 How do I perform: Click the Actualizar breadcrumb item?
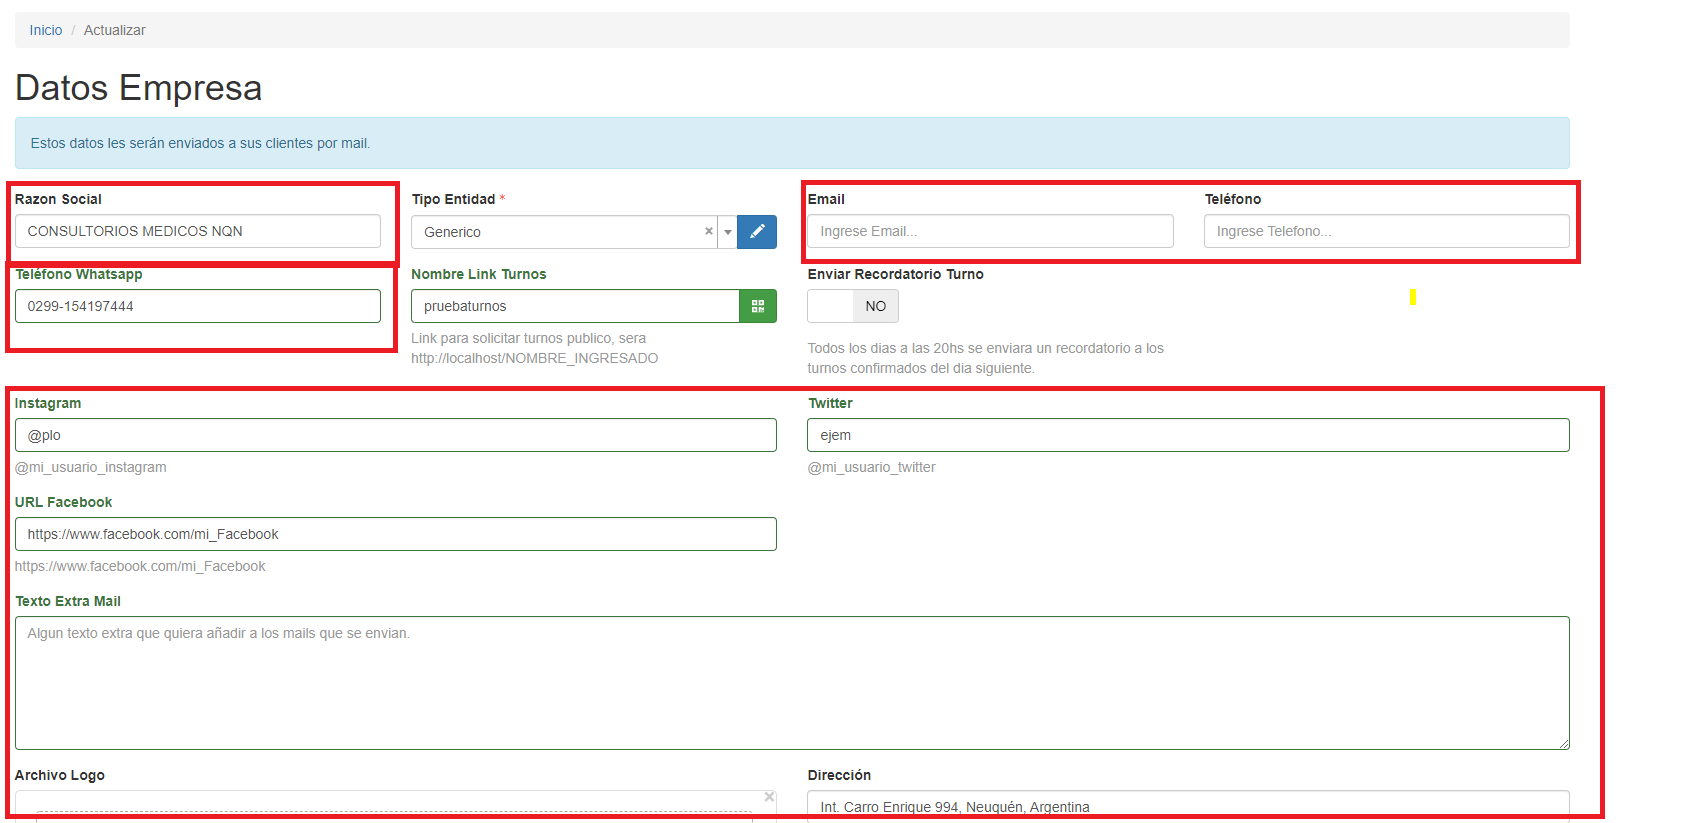(x=115, y=30)
